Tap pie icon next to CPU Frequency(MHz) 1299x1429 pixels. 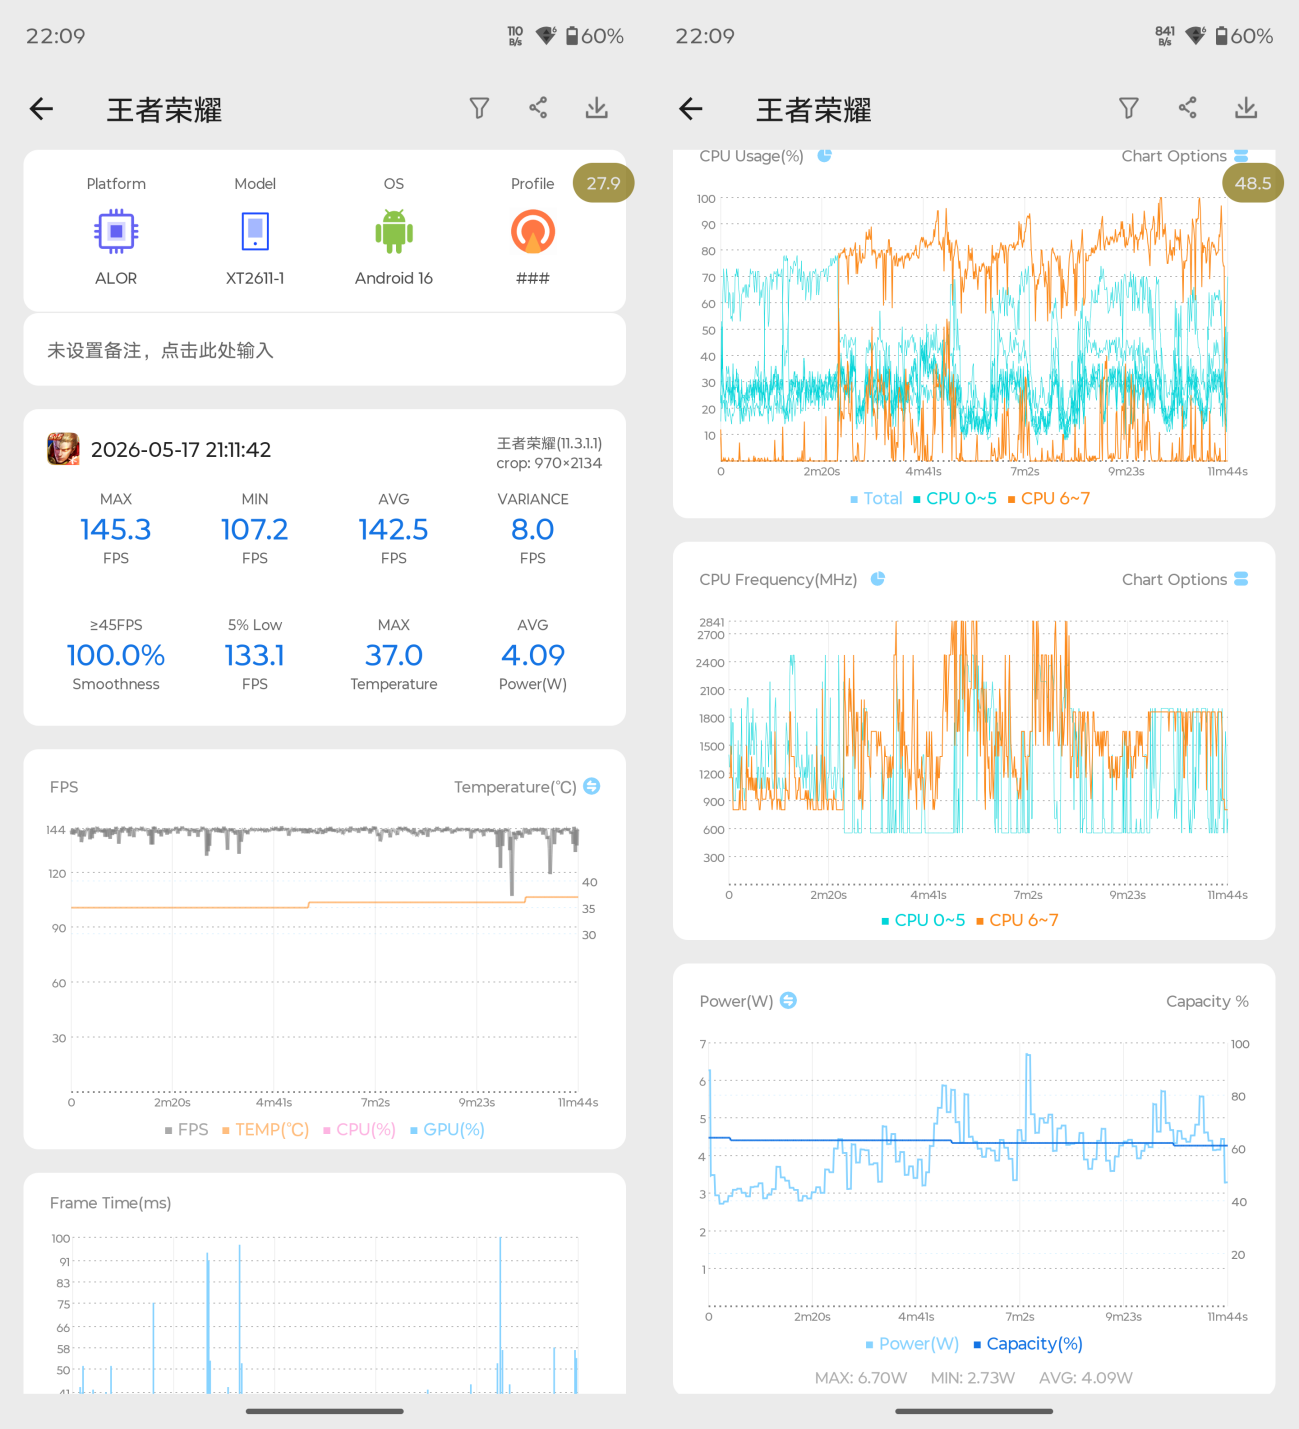[878, 579]
